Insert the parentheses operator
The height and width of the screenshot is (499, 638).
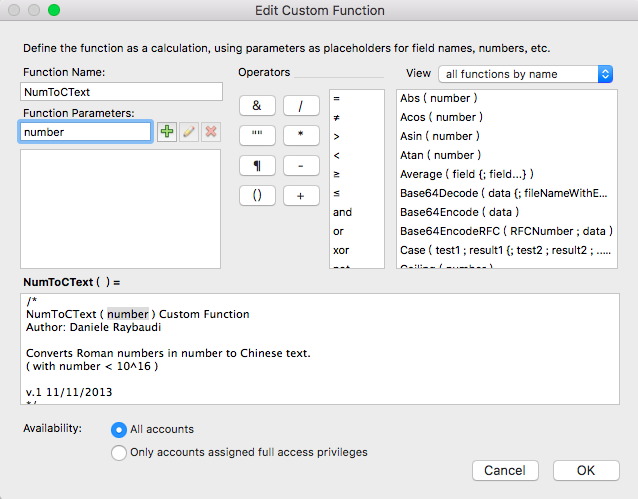pyautogui.click(x=257, y=196)
